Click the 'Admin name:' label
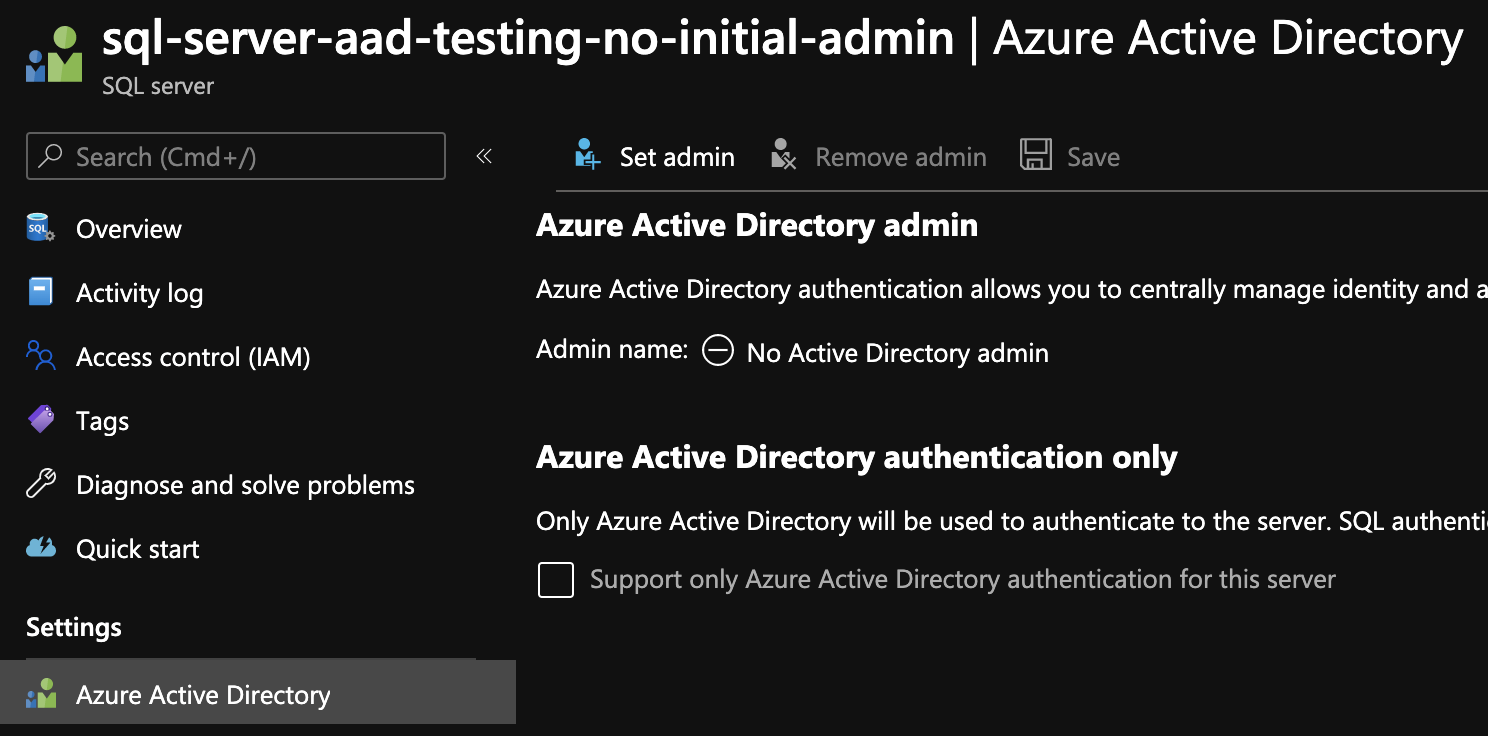 tap(612, 349)
